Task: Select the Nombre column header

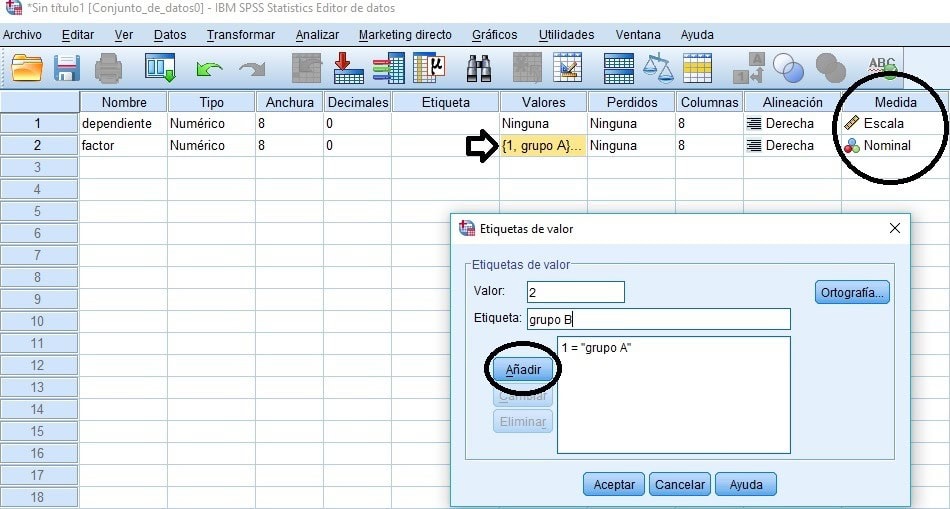Action: [124, 102]
